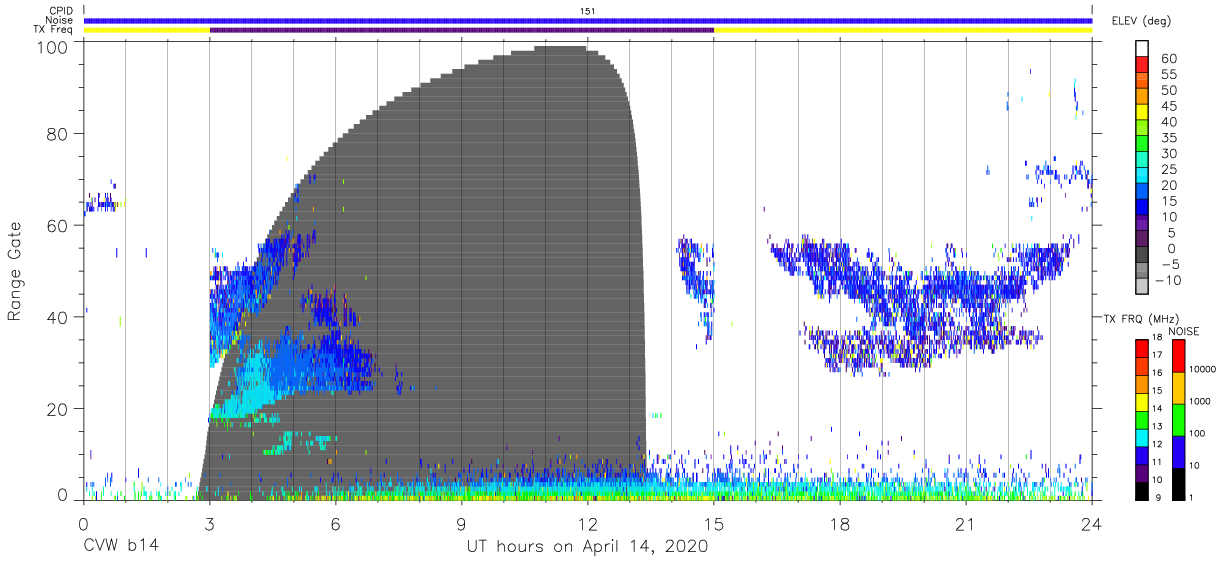Click the x-axis tick label "6"
The image size is (1228, 567).
(x=336, y=524)
